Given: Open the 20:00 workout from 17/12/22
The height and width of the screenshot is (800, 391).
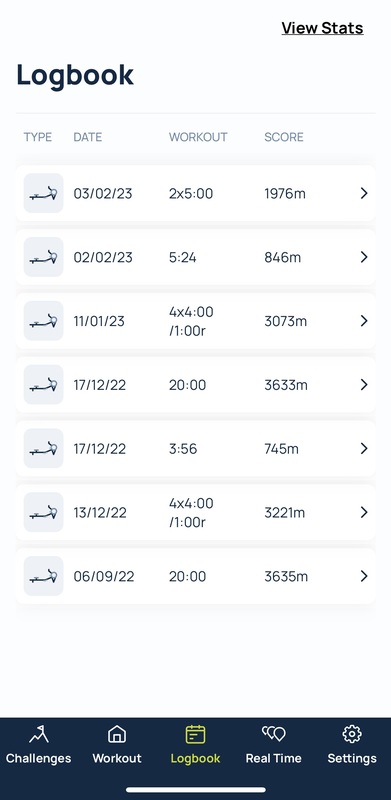Looking at the screenshot, I should [196, 385].
